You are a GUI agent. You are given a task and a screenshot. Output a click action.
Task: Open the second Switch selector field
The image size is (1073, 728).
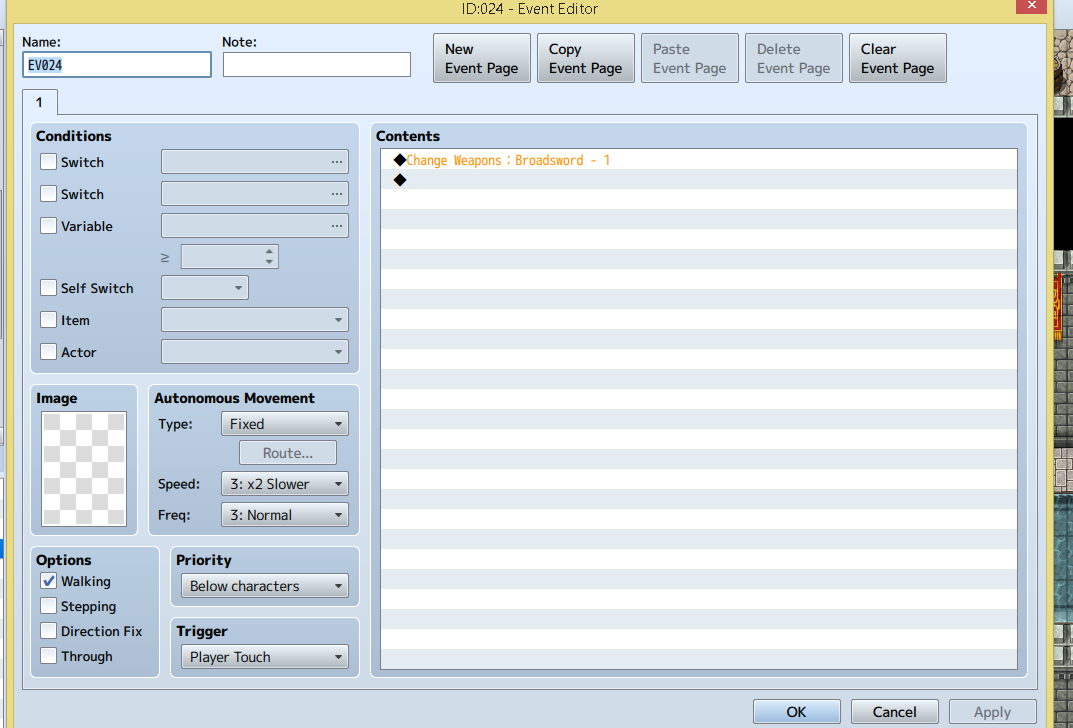(x=255, y=194)
